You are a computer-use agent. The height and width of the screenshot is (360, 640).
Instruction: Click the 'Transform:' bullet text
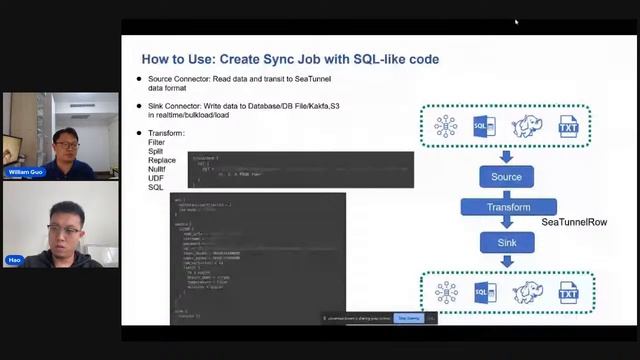167,133
